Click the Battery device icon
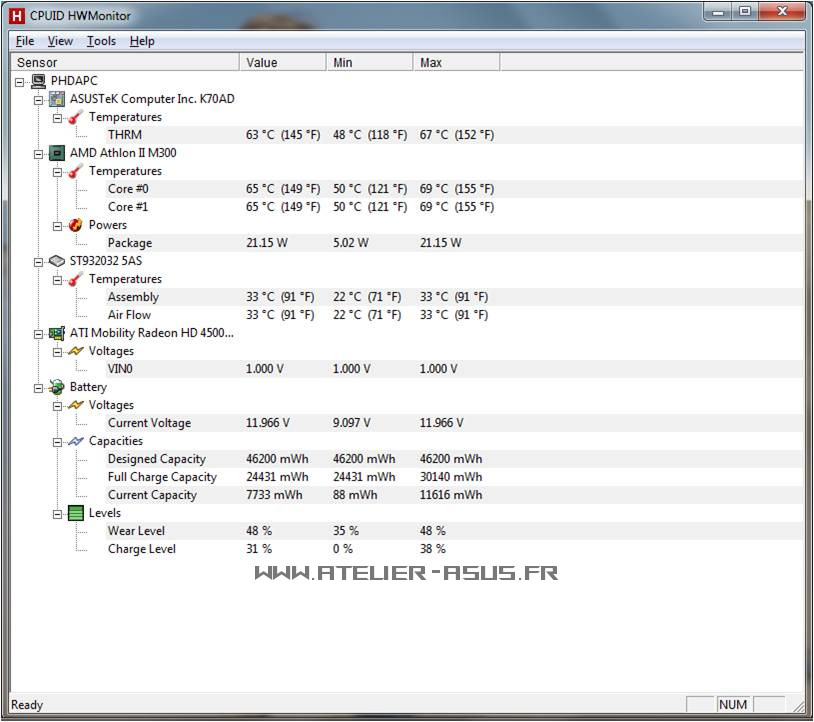The width and height of the screenshot is (814, 722). pos(57,387)
